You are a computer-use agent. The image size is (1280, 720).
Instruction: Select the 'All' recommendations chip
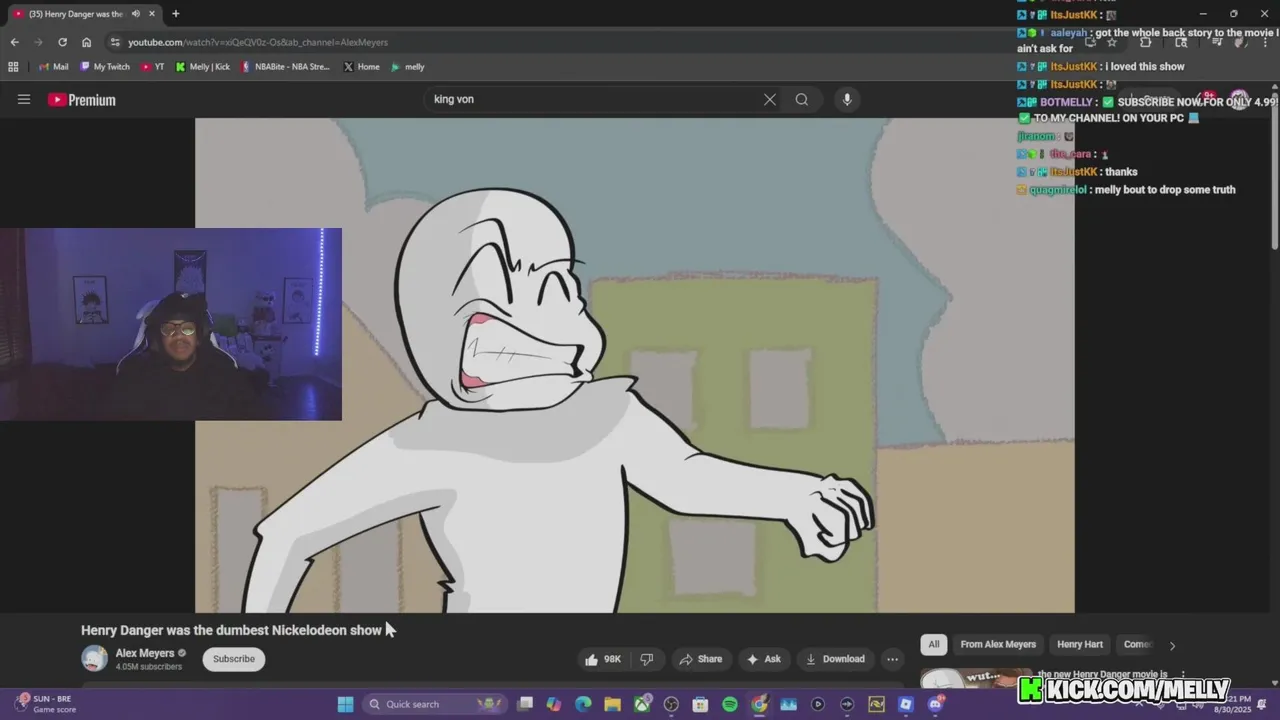coord(934,644)
